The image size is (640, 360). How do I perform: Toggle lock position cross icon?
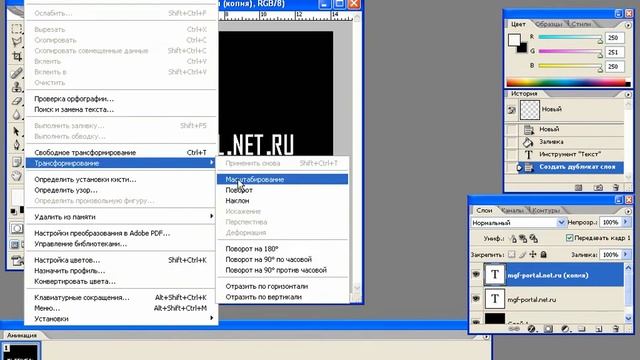(533, 254)
